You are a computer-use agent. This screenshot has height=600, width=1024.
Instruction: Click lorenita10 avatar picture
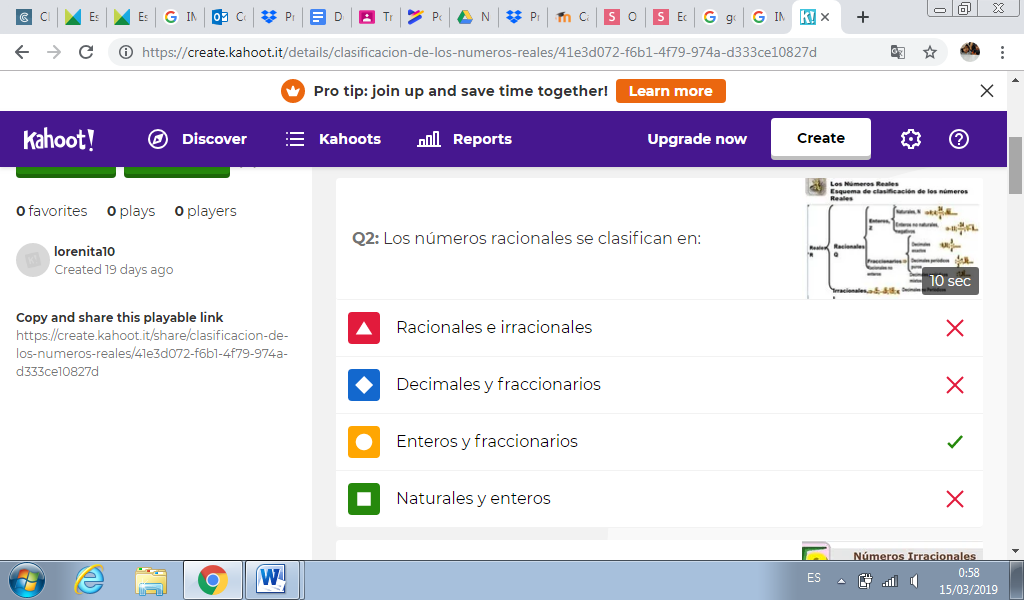pos(33,260)
